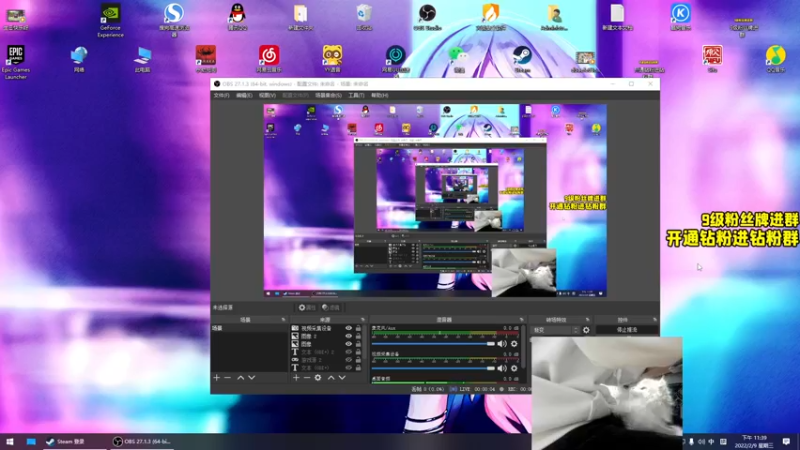Open OBS Studio desktop shortcut

coord(427,17)
